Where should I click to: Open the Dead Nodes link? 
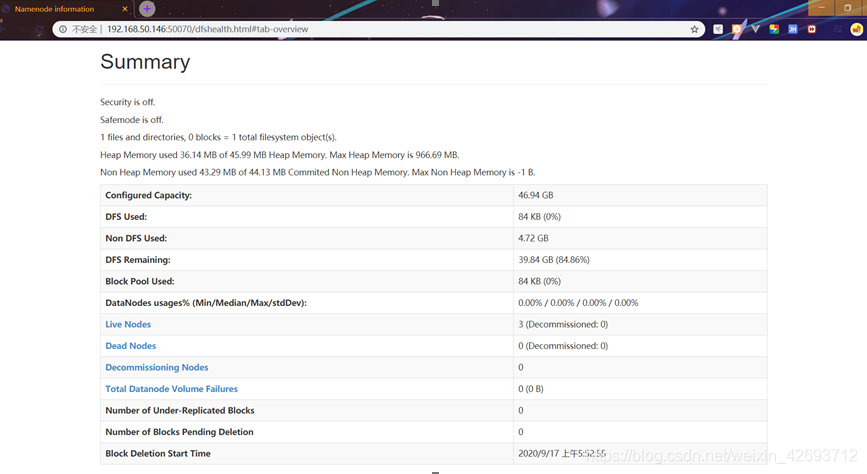[130, 346]
